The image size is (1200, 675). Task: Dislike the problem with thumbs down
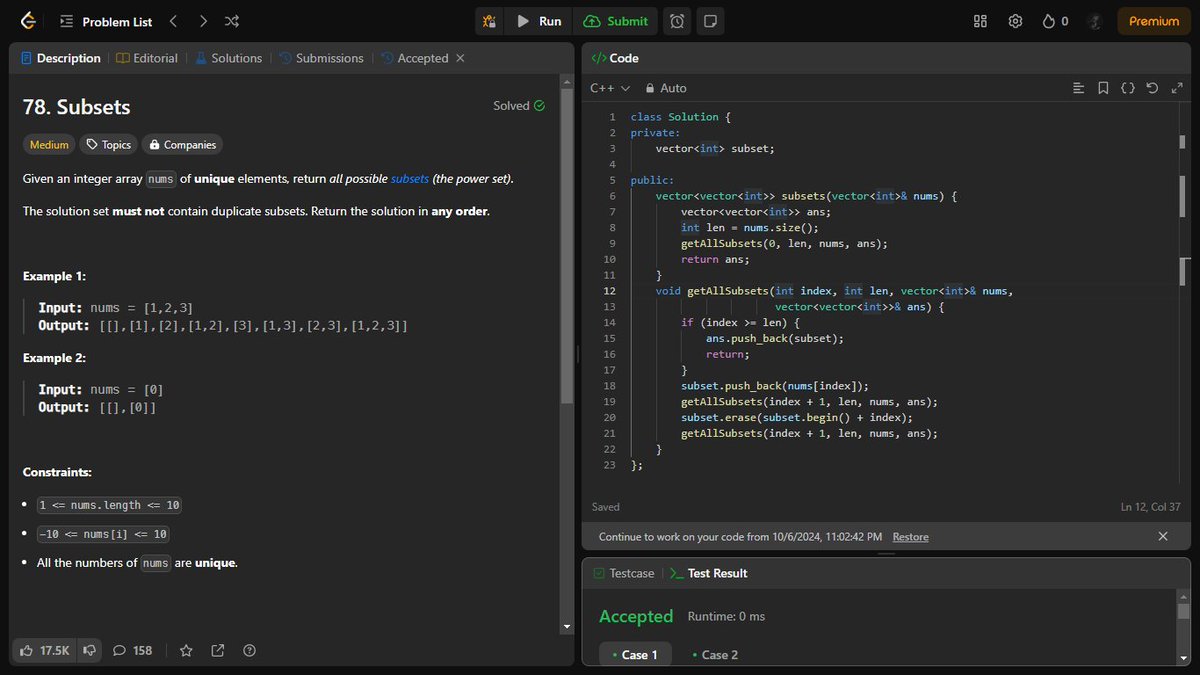tap(90, 651)
